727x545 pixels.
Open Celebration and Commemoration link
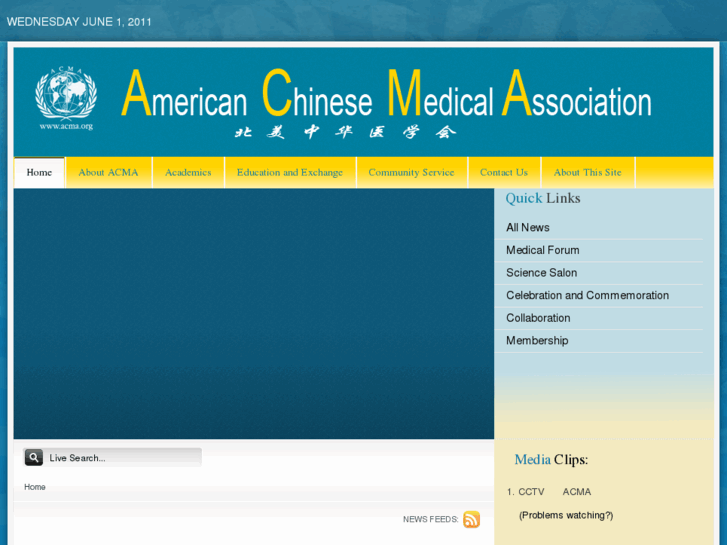(x=587, y=295)
